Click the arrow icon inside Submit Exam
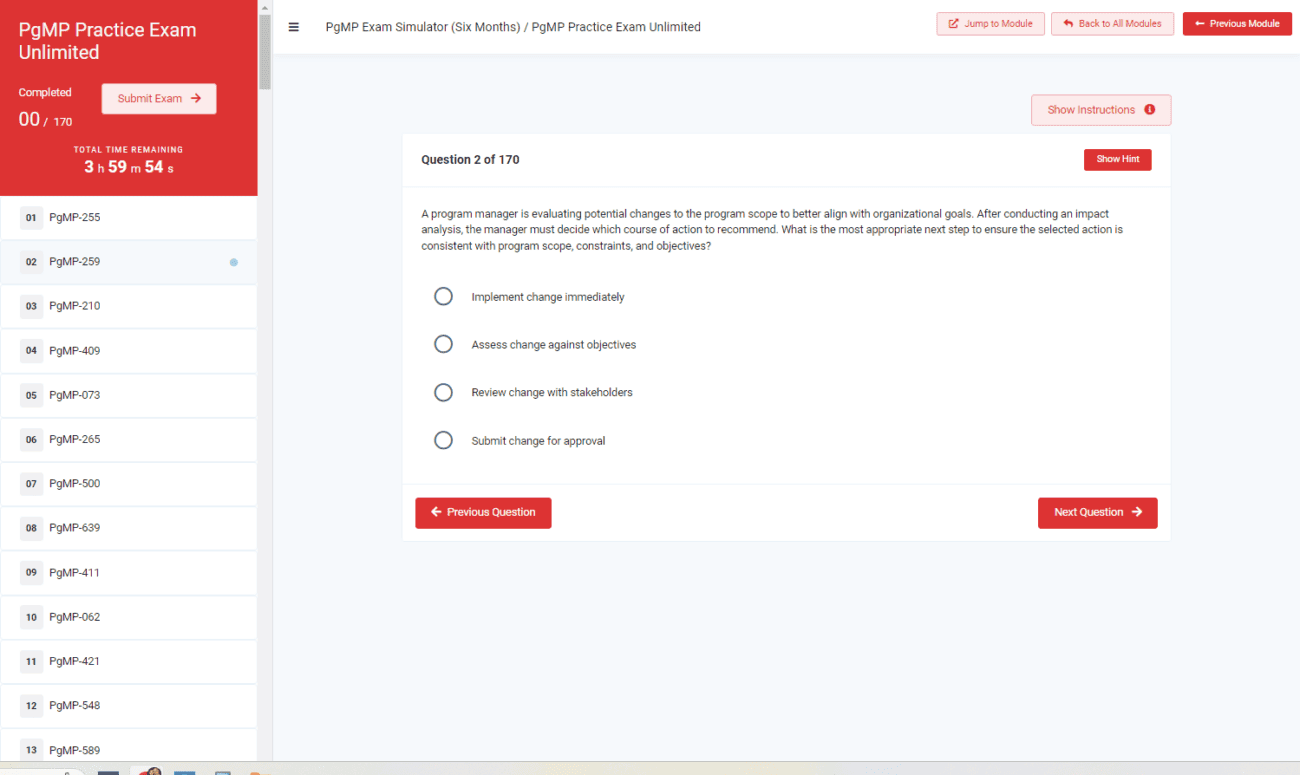The width and height of the screenshot is (1300, 775). (196, 98)
